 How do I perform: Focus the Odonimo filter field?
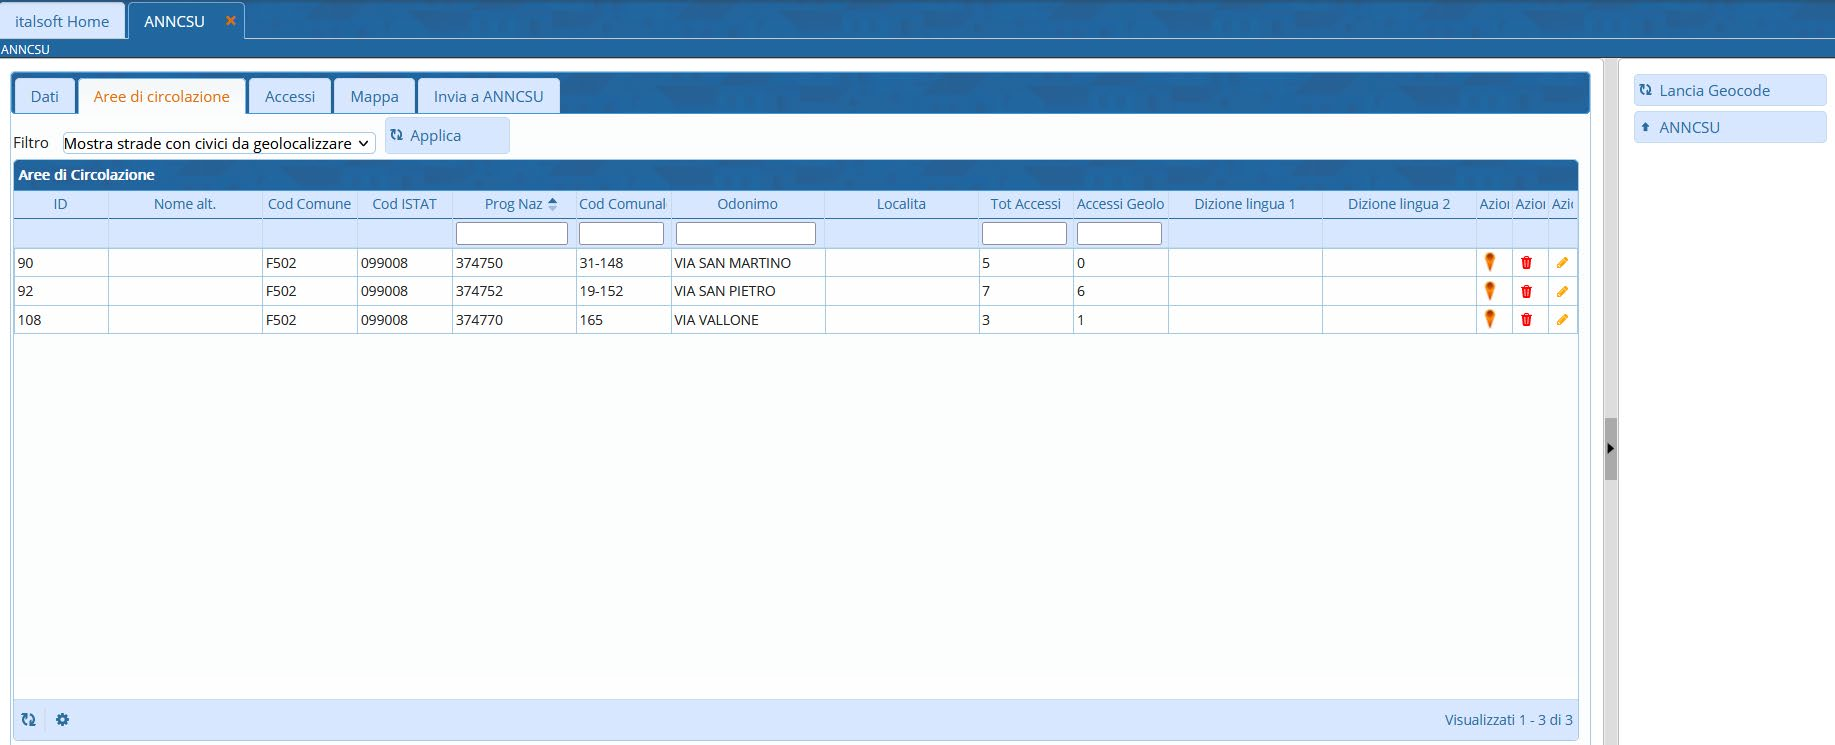(x=745, y=234)
